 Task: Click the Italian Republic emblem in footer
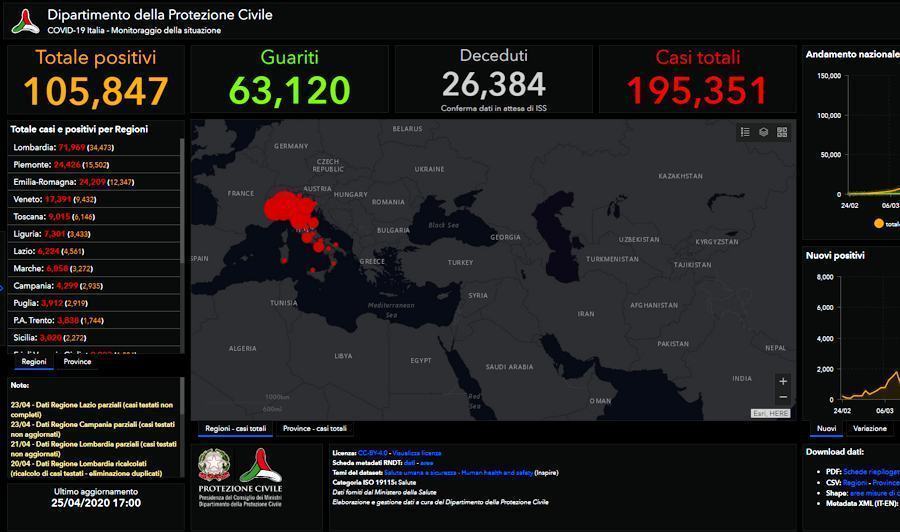coord(212,465)
